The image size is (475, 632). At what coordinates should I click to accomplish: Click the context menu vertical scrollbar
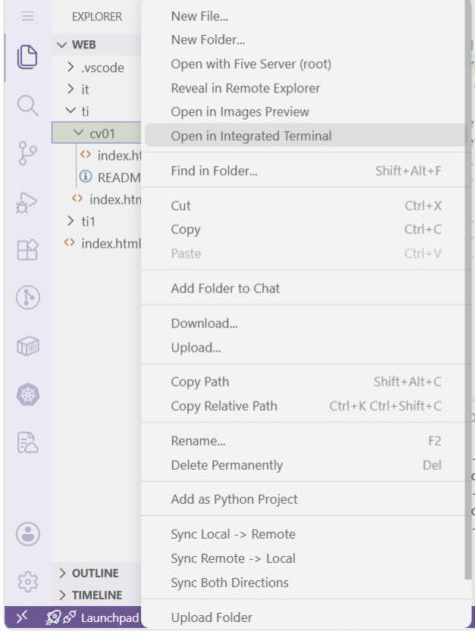[x=468, y=290]
